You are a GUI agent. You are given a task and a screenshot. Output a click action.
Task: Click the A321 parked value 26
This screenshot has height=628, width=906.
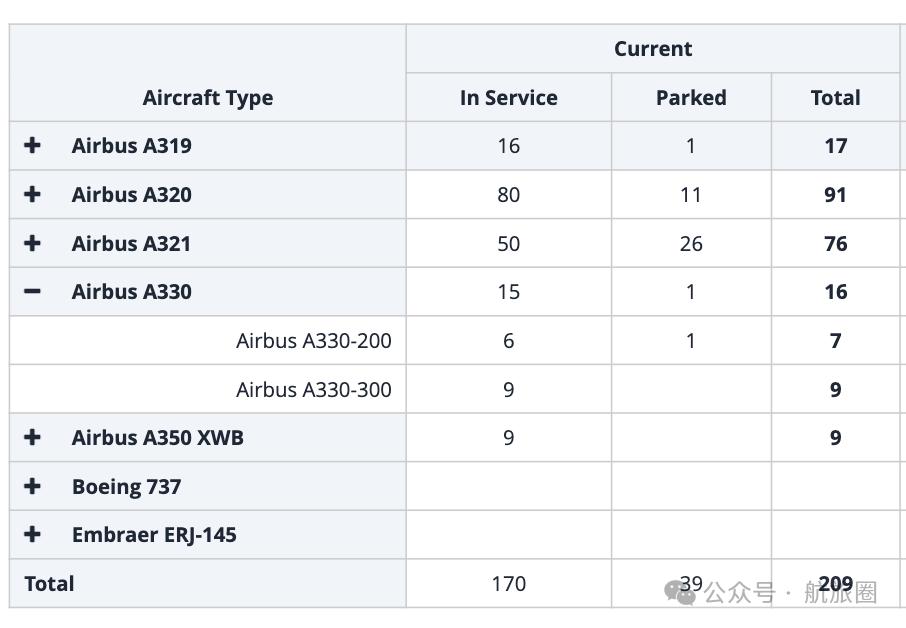pyautogui.click(x=691, y=243)
